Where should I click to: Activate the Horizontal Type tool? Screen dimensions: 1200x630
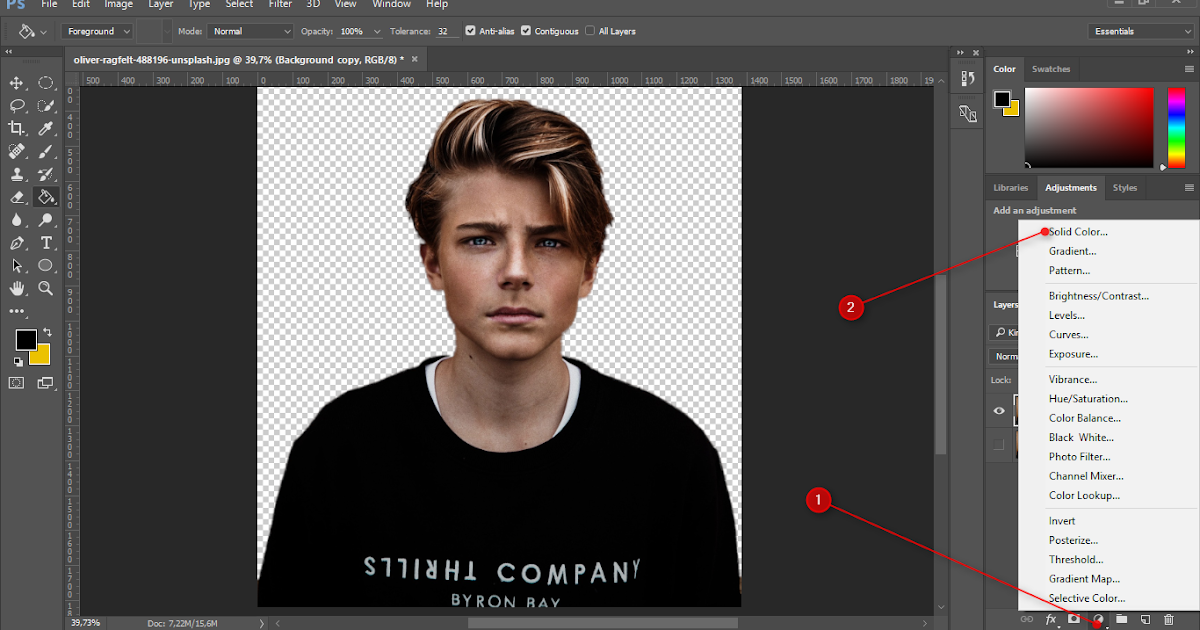(46, 243)
